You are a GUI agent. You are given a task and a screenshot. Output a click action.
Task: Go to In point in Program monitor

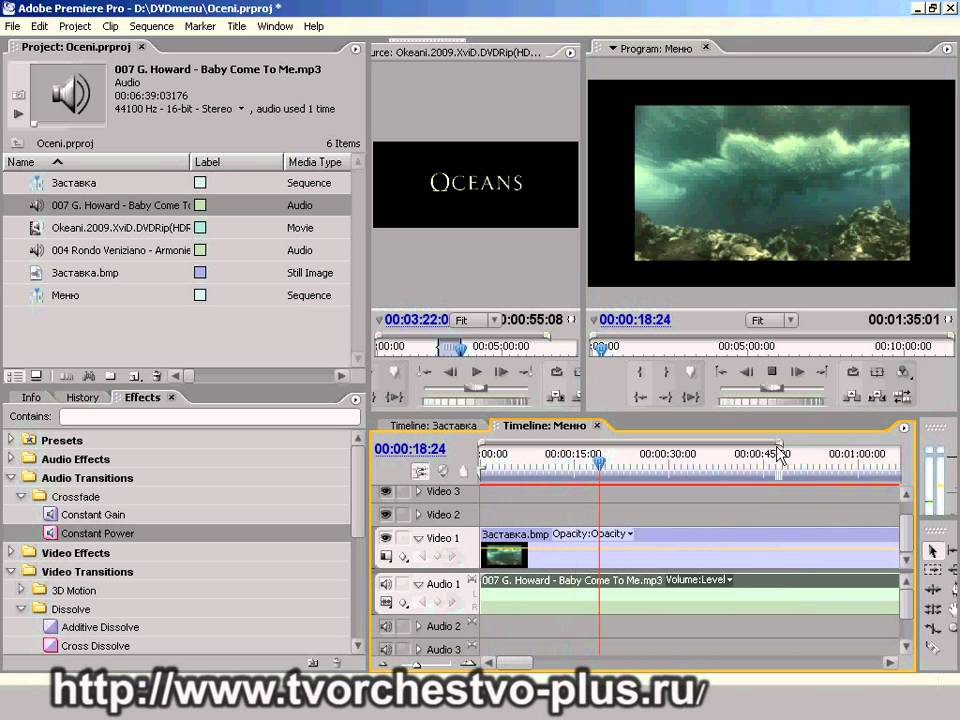click(640, 397)
